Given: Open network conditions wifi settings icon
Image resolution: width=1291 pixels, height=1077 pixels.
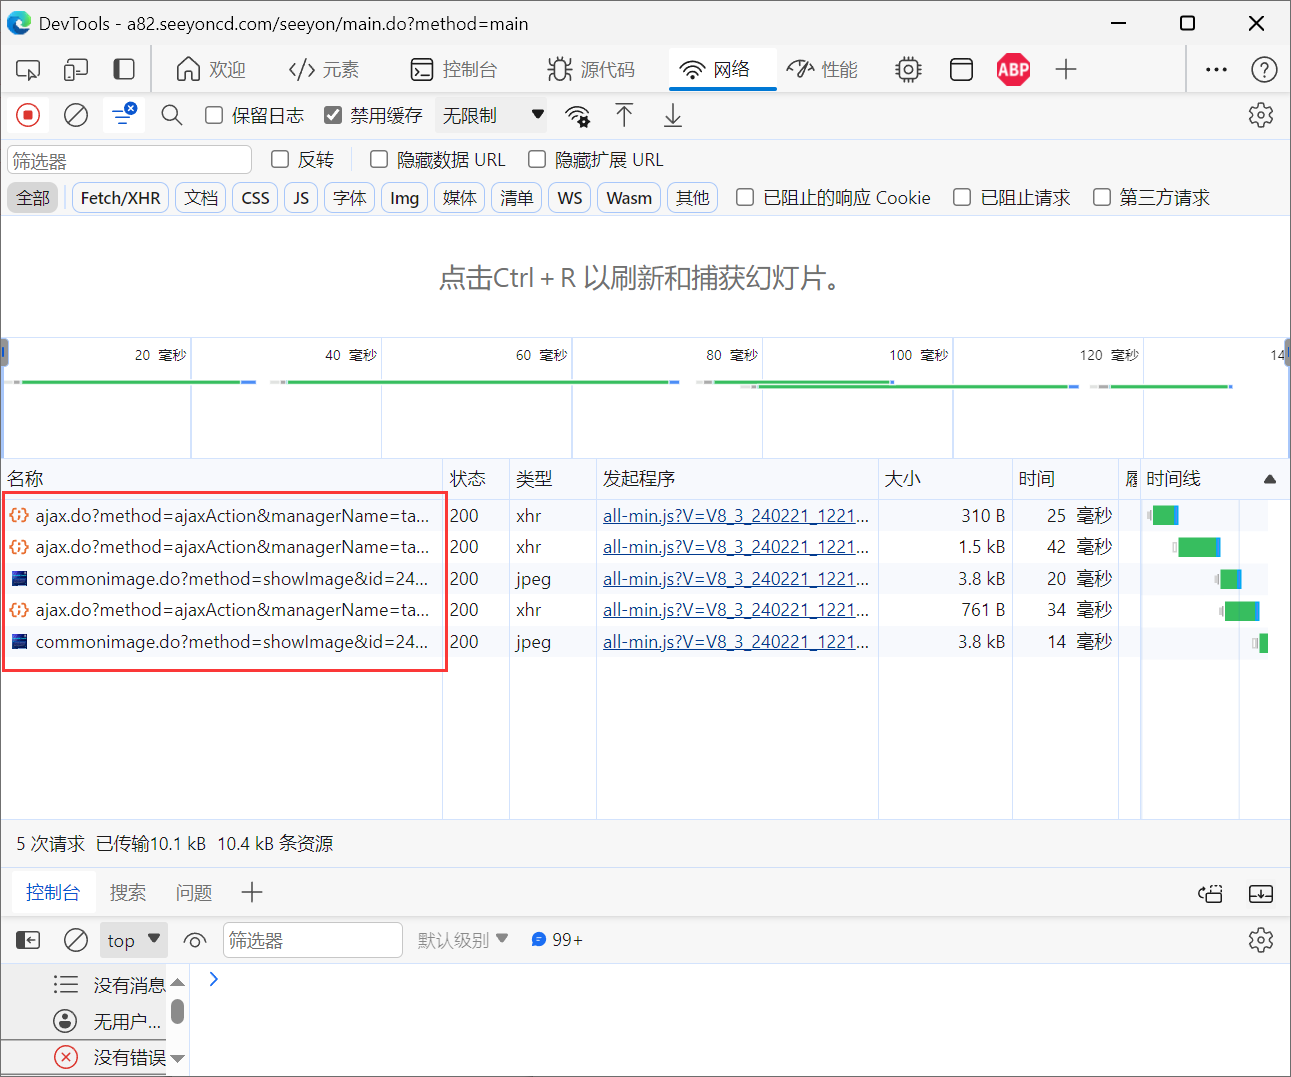Looking at the screenshot, I should point(577,116).
